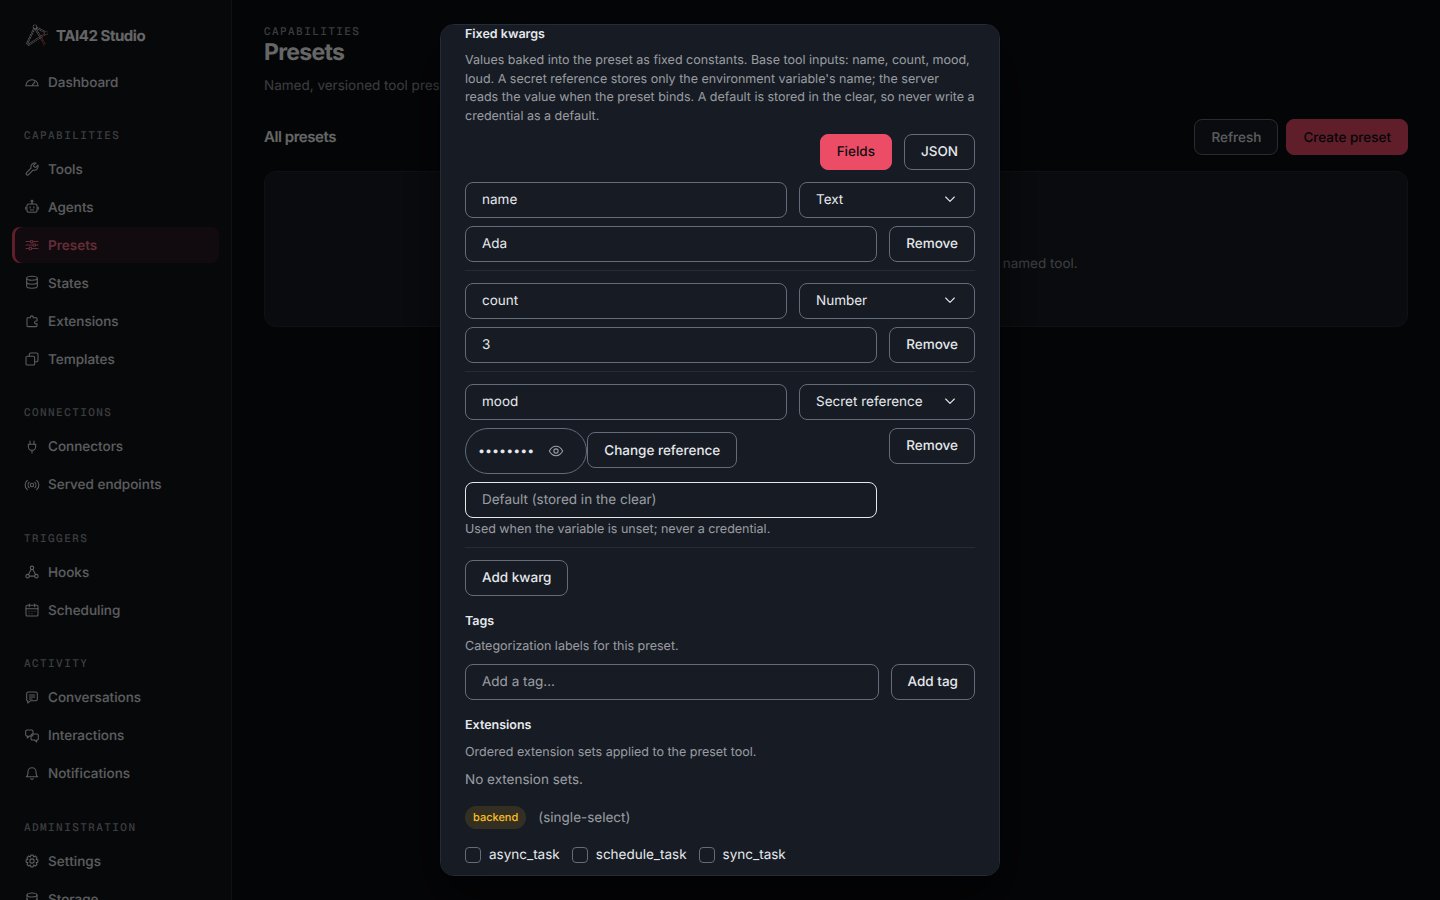Click the States database icon
This screenshot has width=1440, height=900.
click(32, 284)
